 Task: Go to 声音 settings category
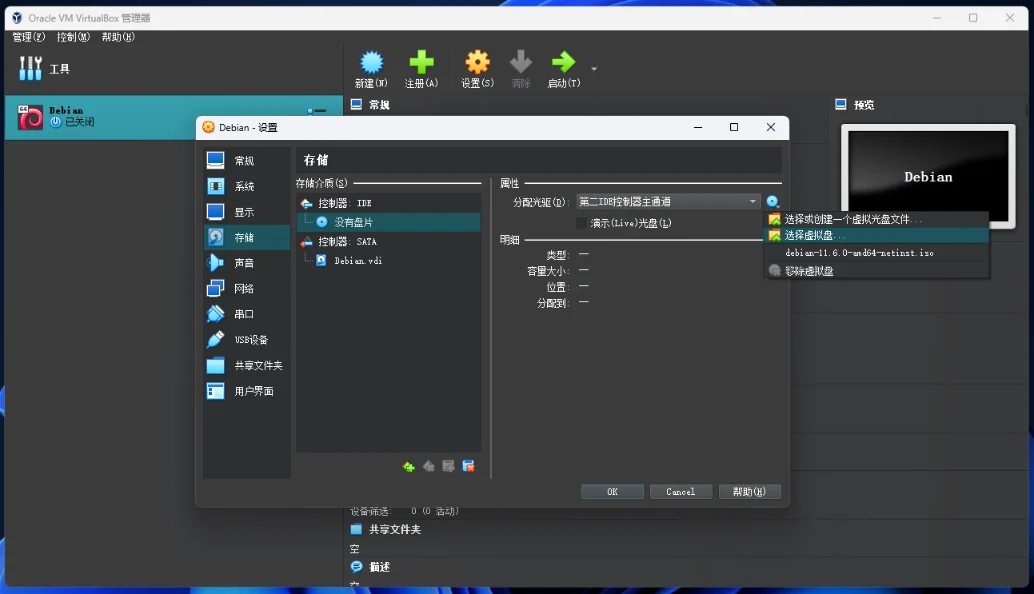247,263
